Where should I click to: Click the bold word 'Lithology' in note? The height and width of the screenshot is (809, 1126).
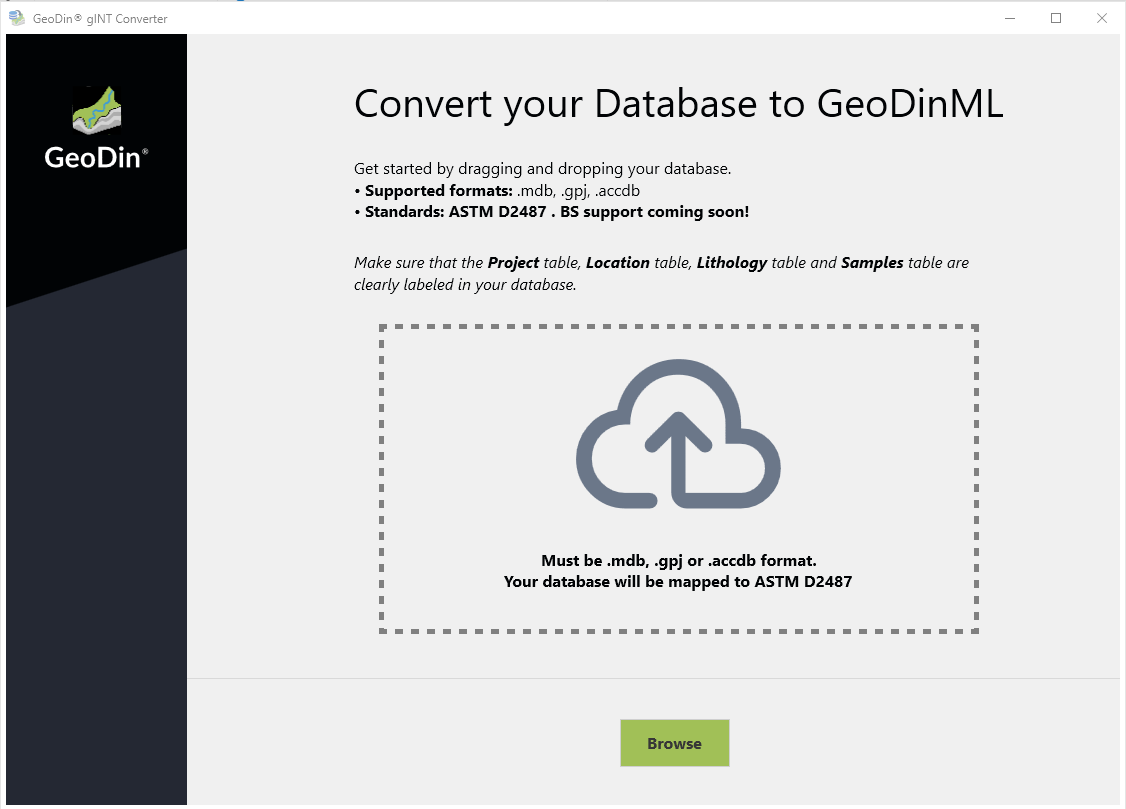[x=732, y=263]
